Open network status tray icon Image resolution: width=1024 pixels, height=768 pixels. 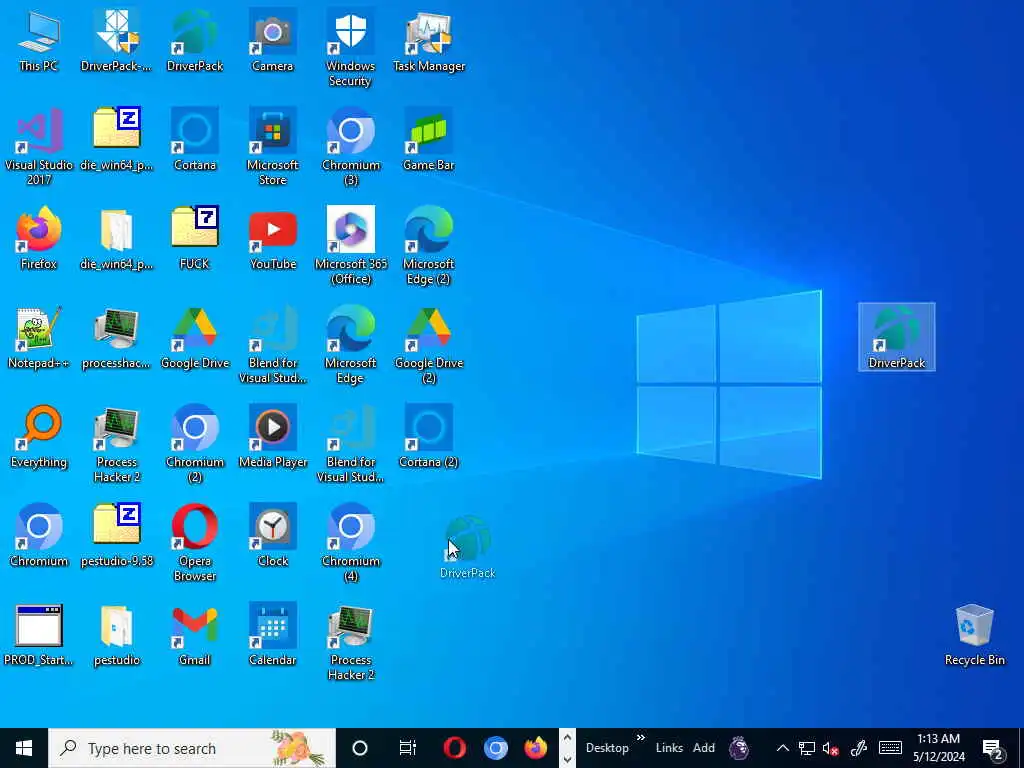coord(807,748)
